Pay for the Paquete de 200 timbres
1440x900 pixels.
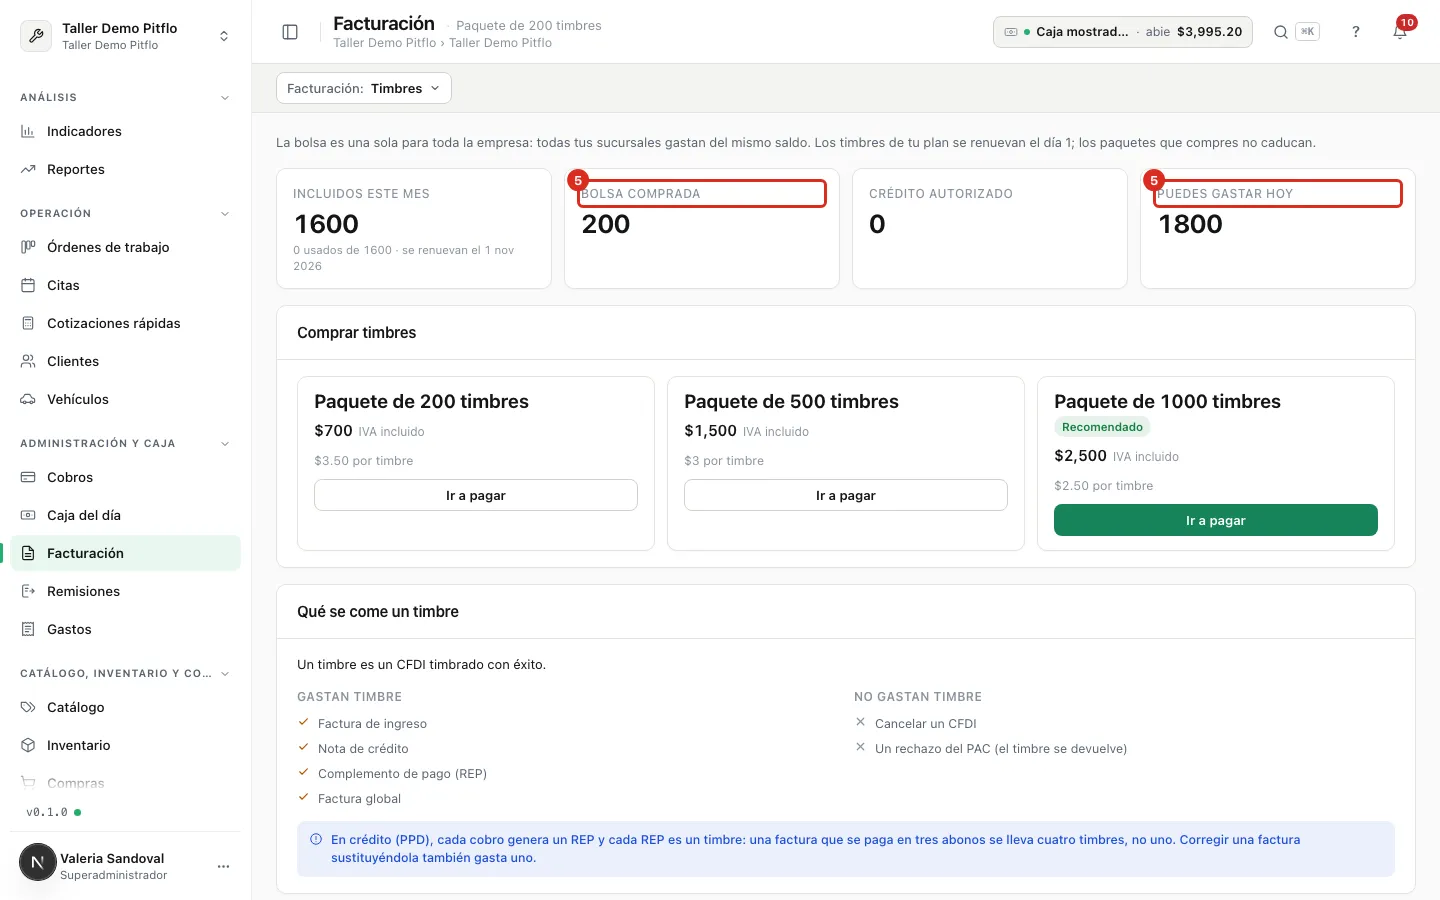pos(476,495)
